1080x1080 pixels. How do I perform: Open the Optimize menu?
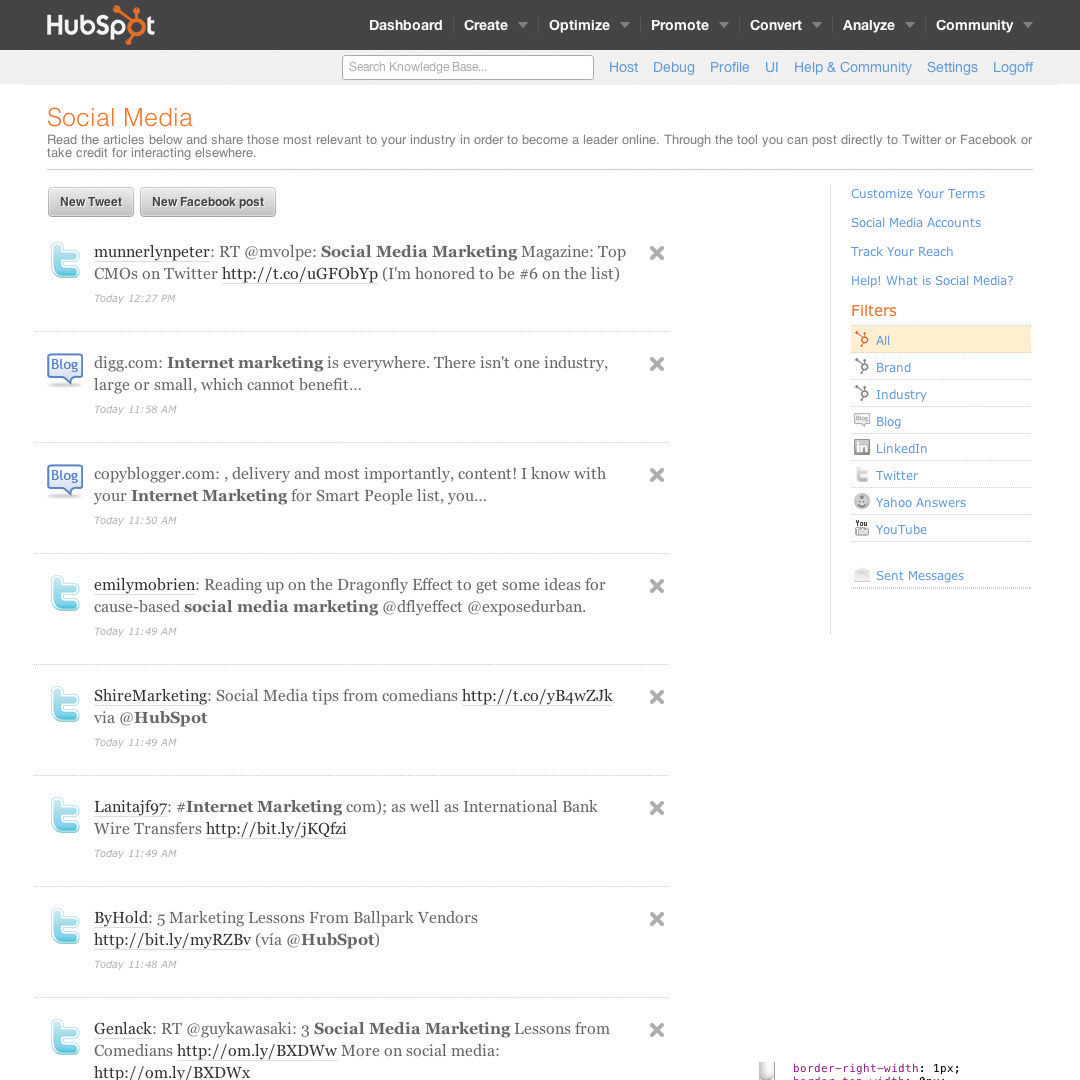579,25
